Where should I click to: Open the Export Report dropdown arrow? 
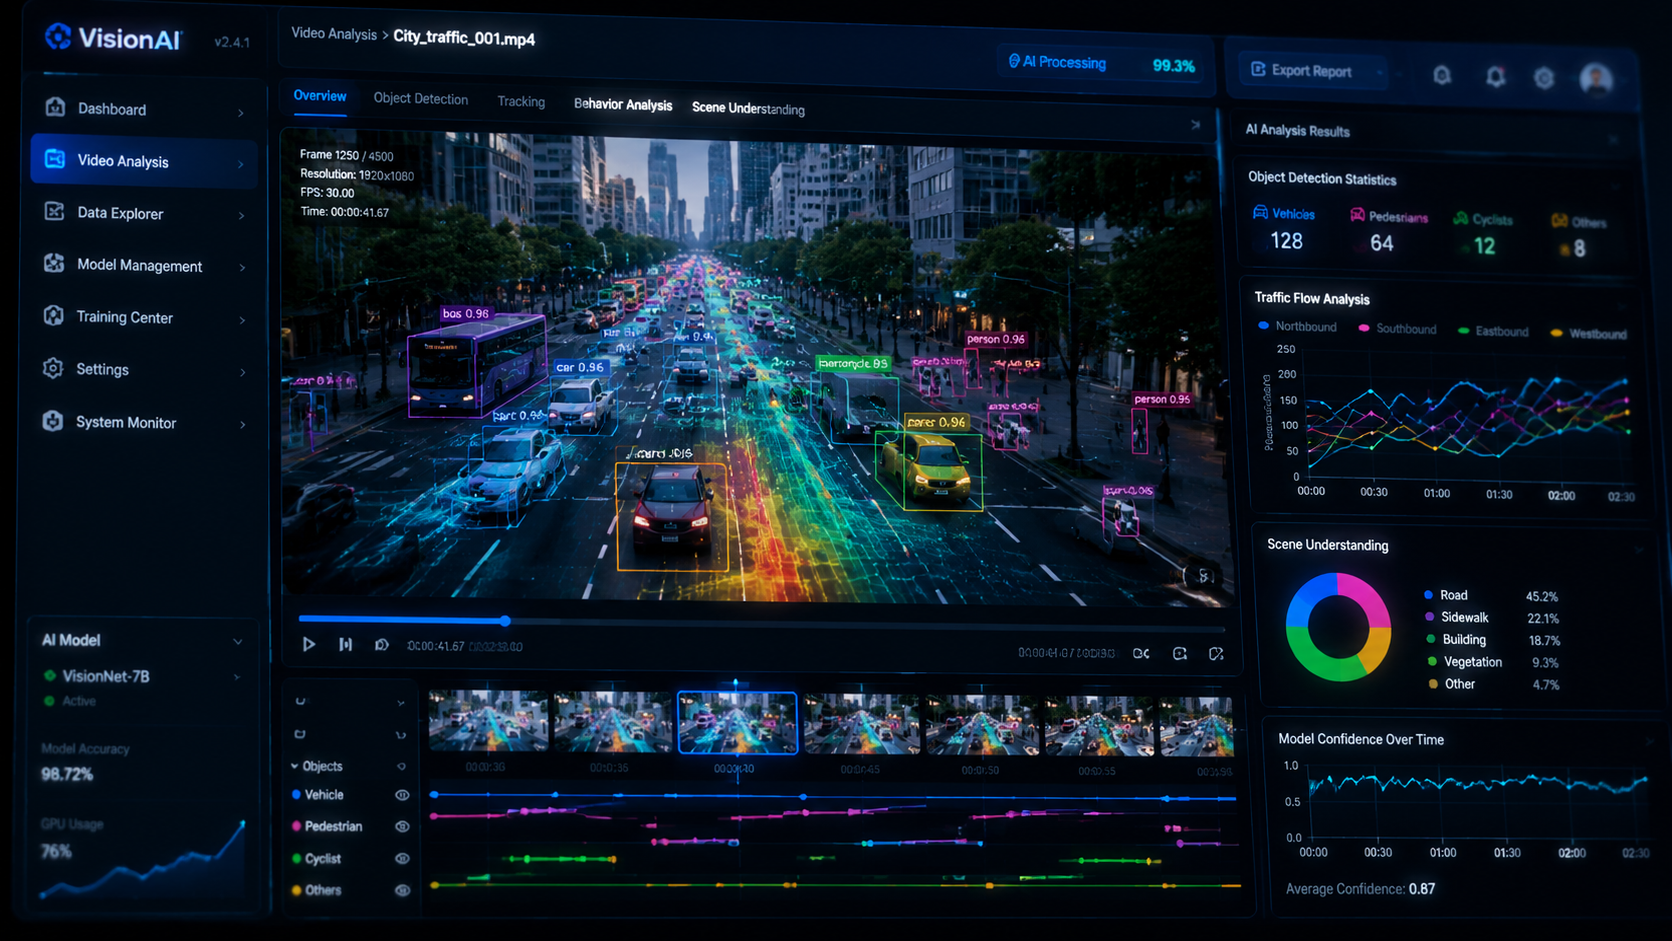tap(1379, 72)
